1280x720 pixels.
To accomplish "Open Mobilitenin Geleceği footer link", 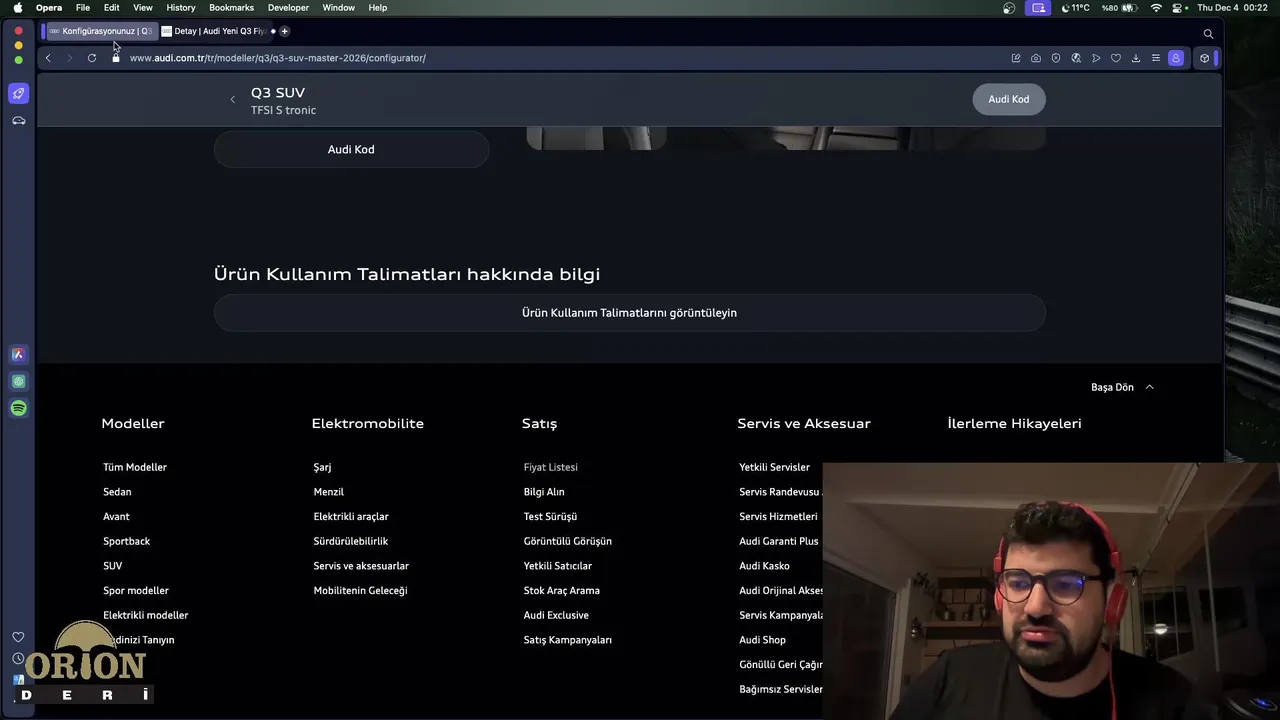I will pyautogui.click(x=361, y=591).
